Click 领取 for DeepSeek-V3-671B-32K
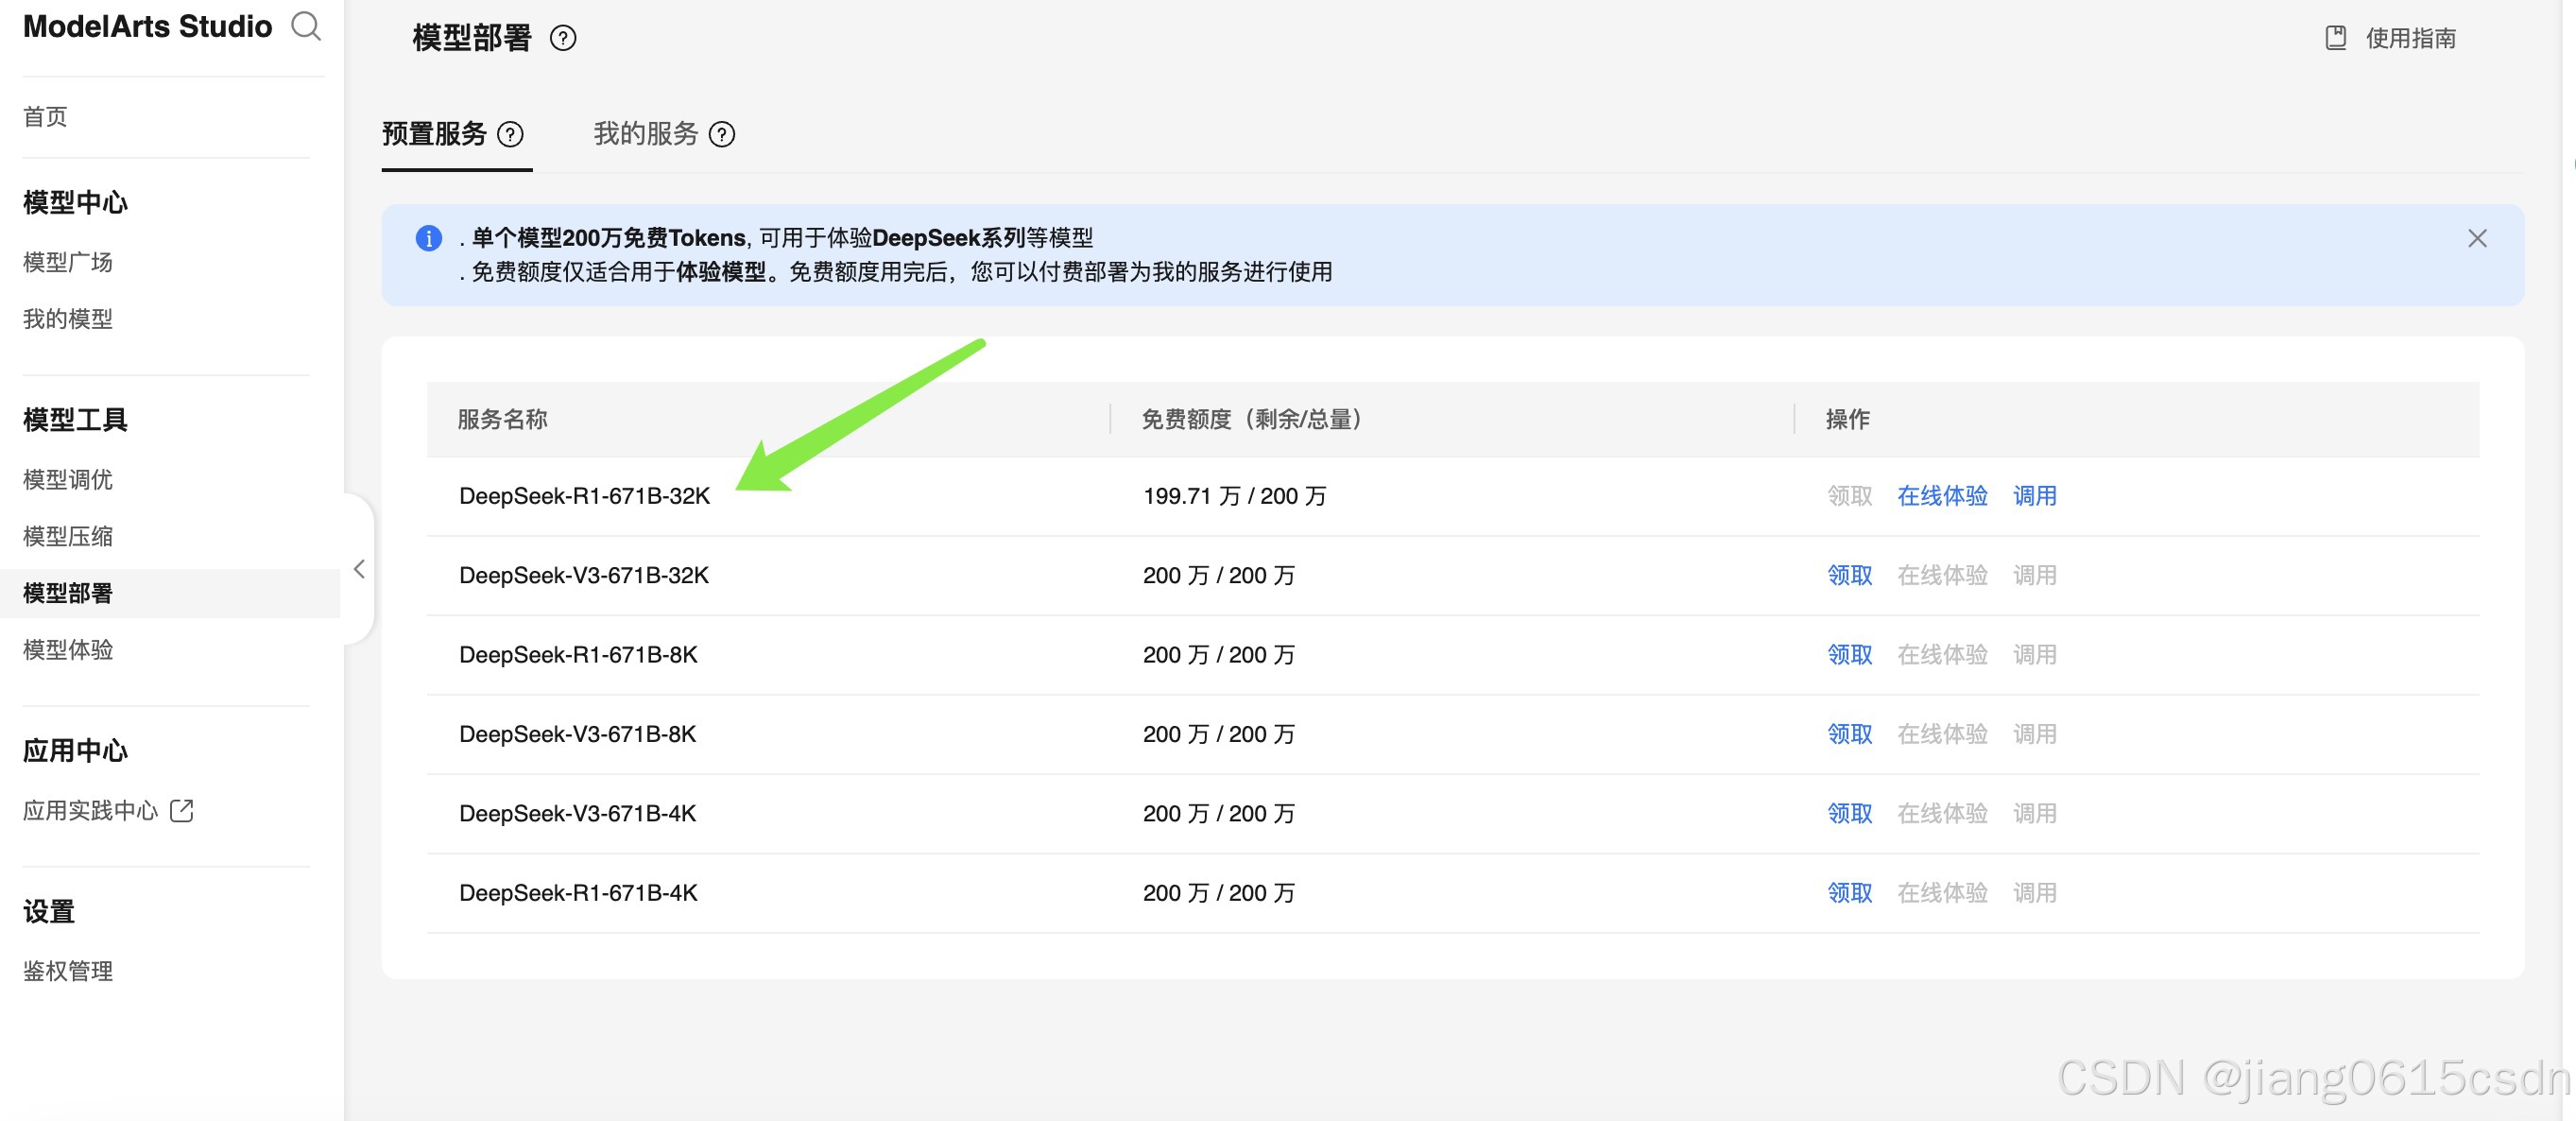2576x1121 pixels. point(1848,575)
